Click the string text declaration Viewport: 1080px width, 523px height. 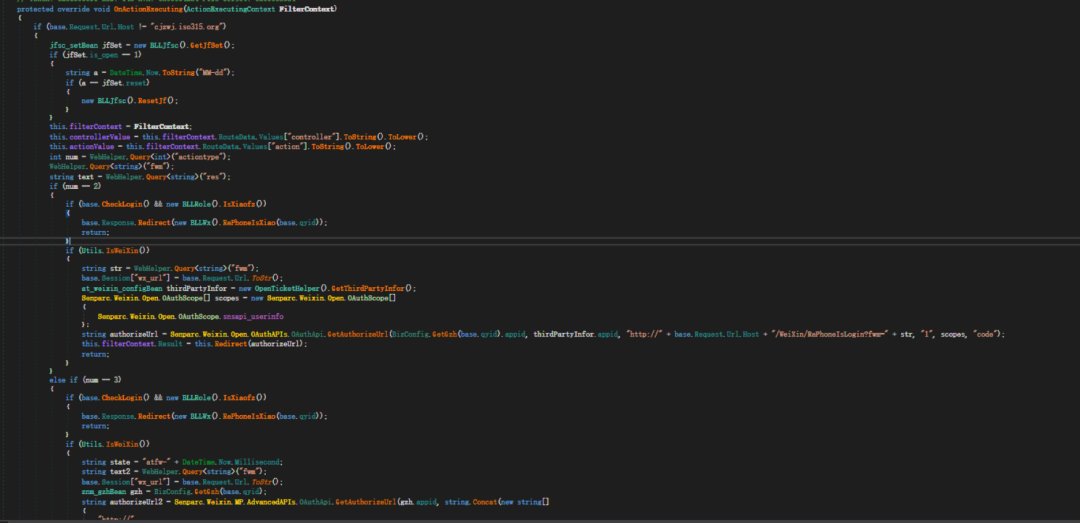[x=71, y=176]
